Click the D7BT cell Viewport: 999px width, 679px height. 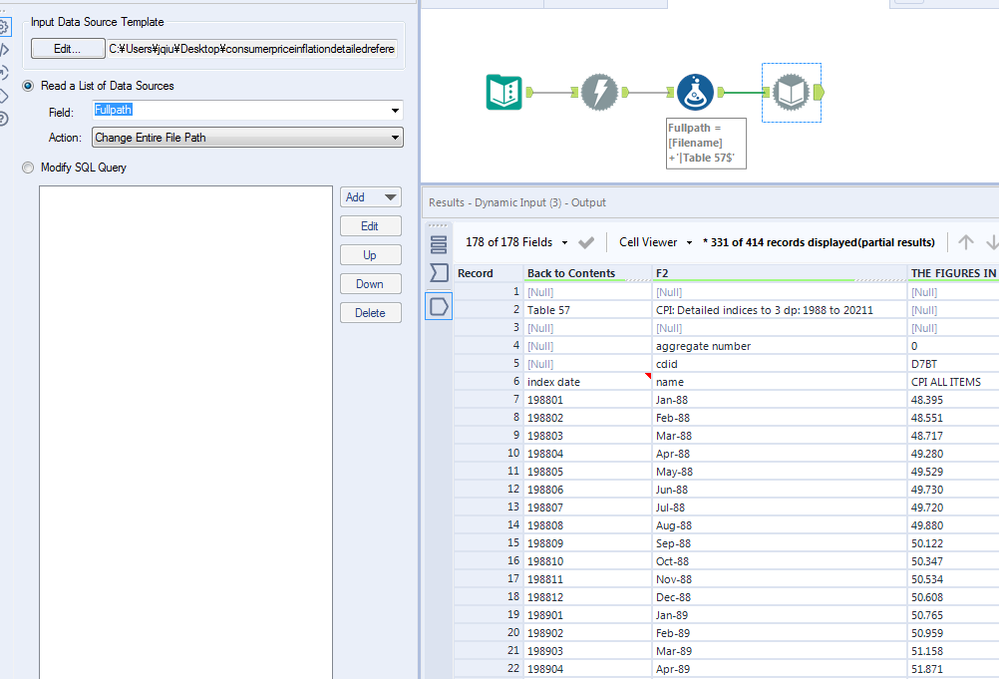953,364
